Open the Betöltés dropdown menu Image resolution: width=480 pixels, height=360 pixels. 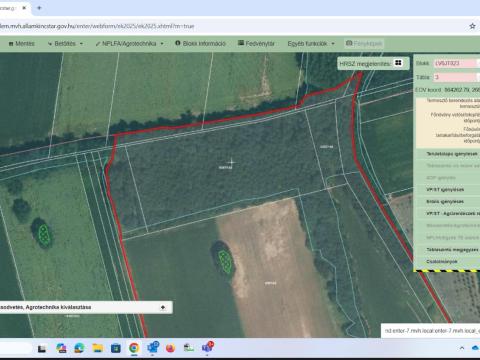pos(65,44)
